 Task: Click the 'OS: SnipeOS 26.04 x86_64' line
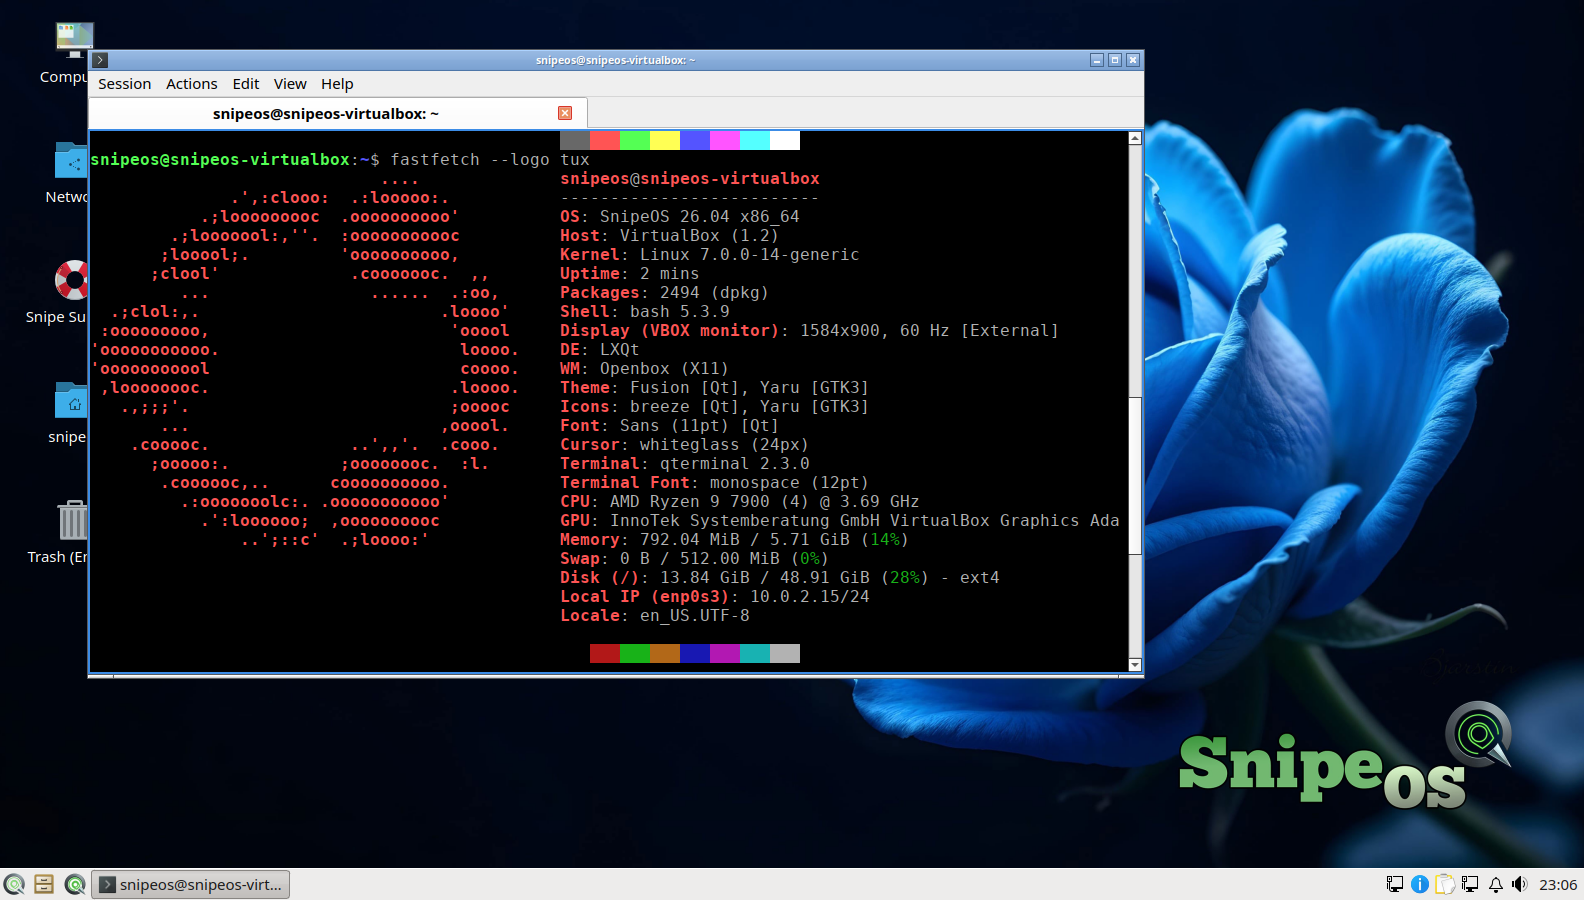pyautogui.click(x=680, y=217)
